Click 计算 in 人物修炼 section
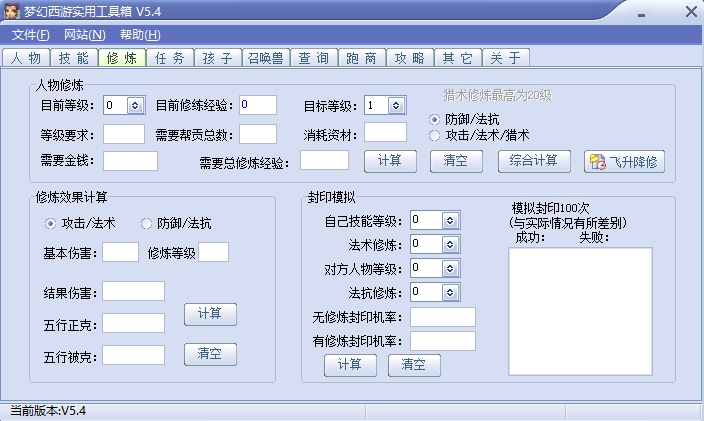This screenshot has width=704, height=421. pyautogui.click(x=390, y=162)
